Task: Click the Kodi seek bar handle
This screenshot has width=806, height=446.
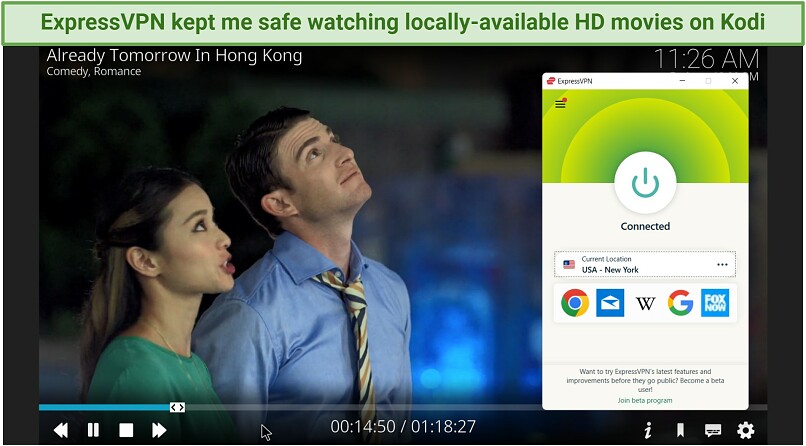Action: point(177,407)
